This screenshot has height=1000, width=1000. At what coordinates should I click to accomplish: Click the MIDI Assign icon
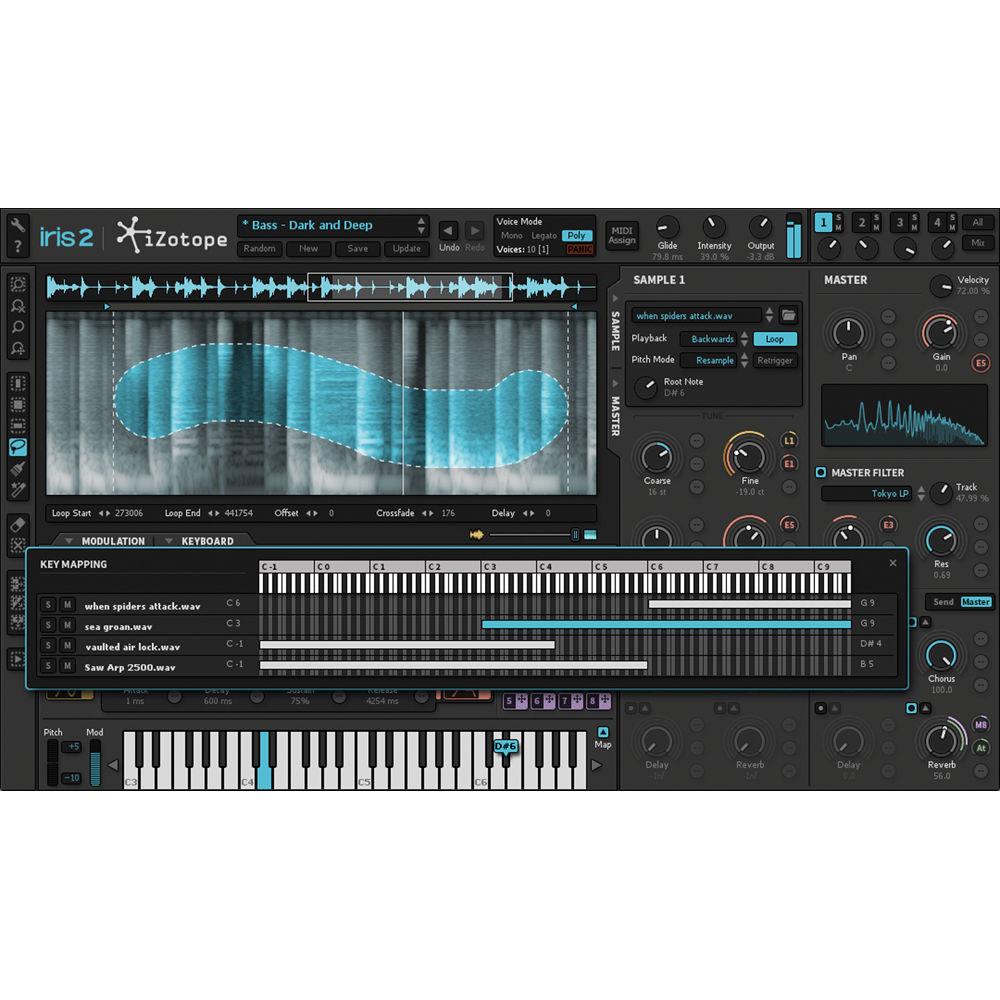(622, 233)
